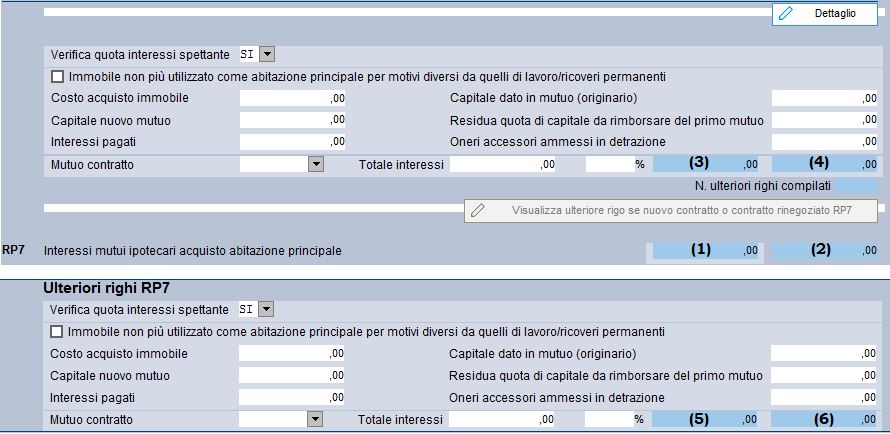
Task: Click the blue field labeled (3)
Action: (x=706, y=165)
